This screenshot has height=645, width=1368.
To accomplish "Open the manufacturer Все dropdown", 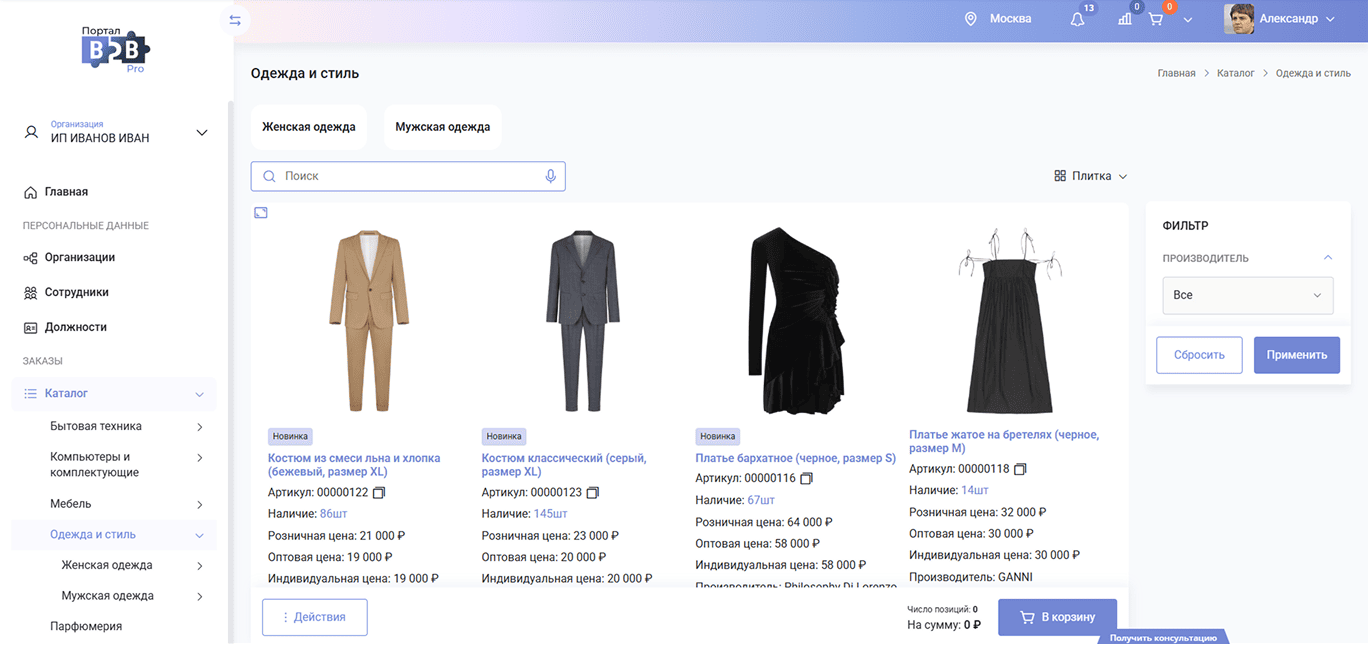I will click(1247, 295).
